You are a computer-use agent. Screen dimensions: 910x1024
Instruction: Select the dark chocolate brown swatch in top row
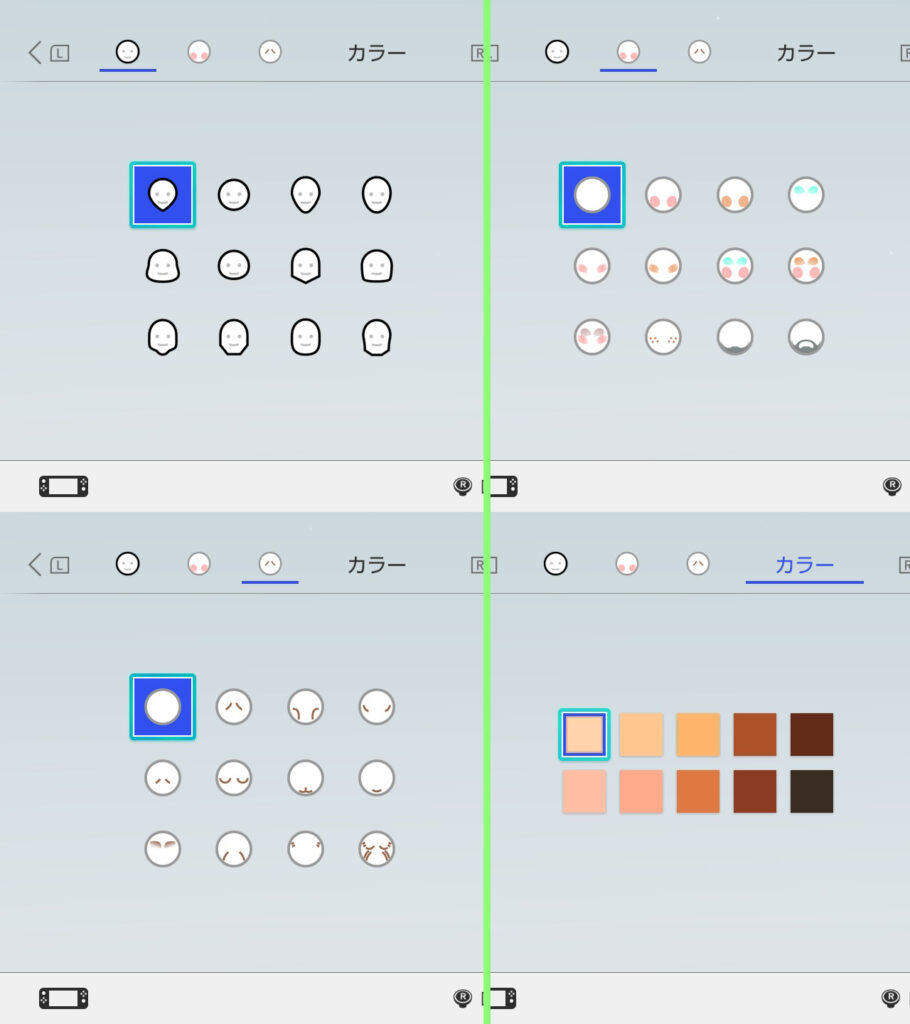tap(811, 735)
